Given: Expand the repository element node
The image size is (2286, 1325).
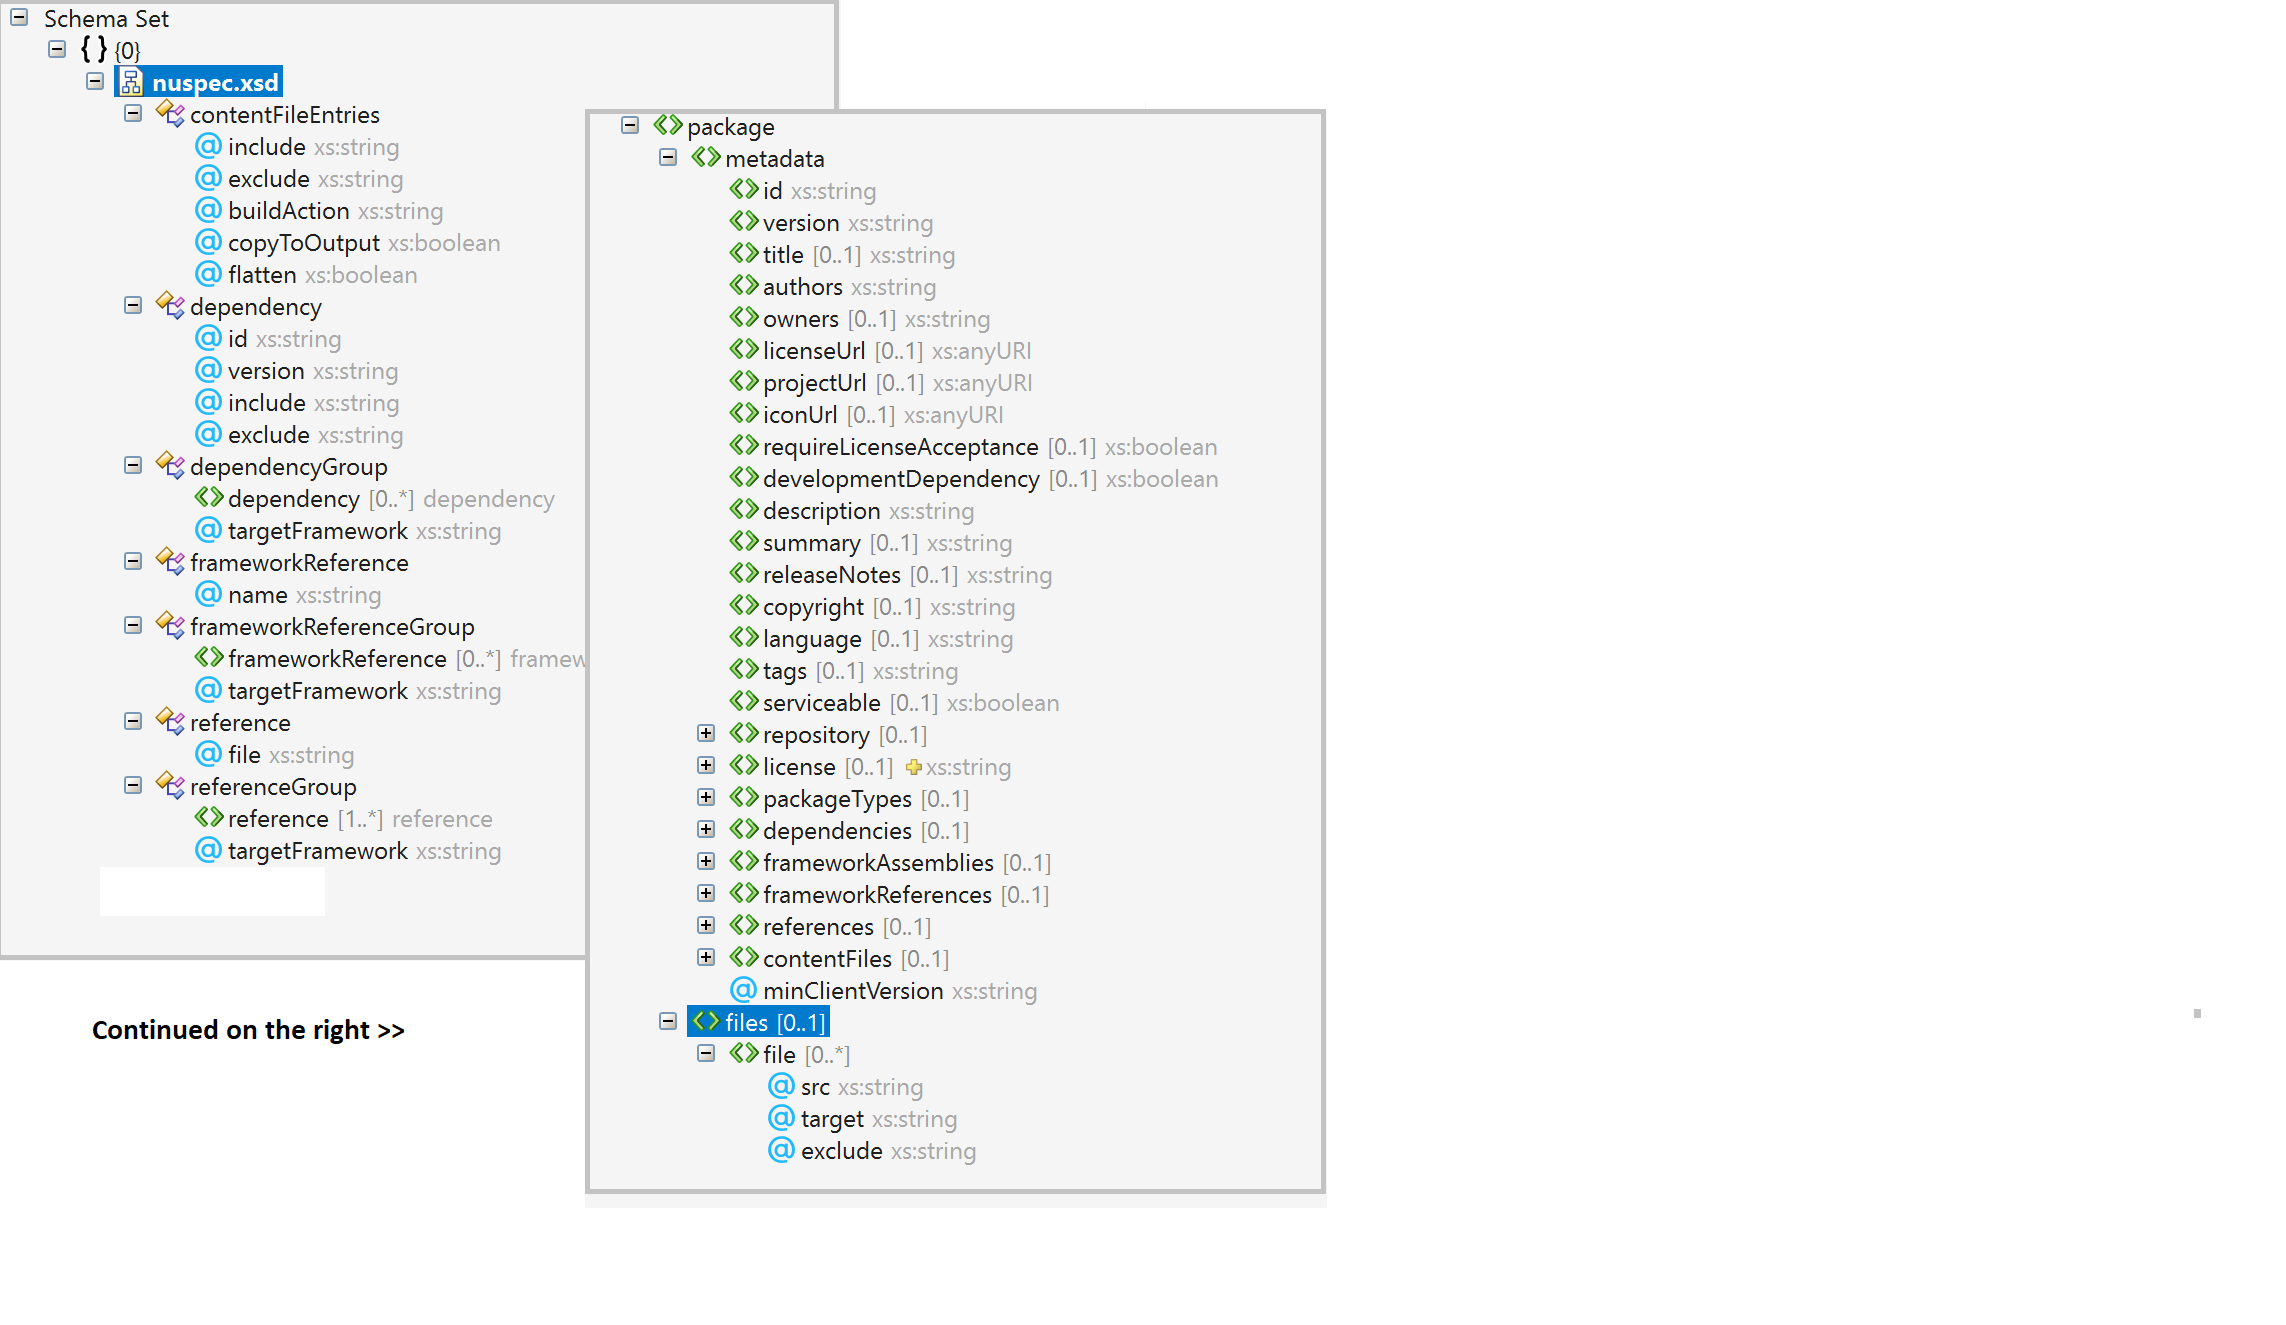Looking at the screenshot, I should pos(705,733).
